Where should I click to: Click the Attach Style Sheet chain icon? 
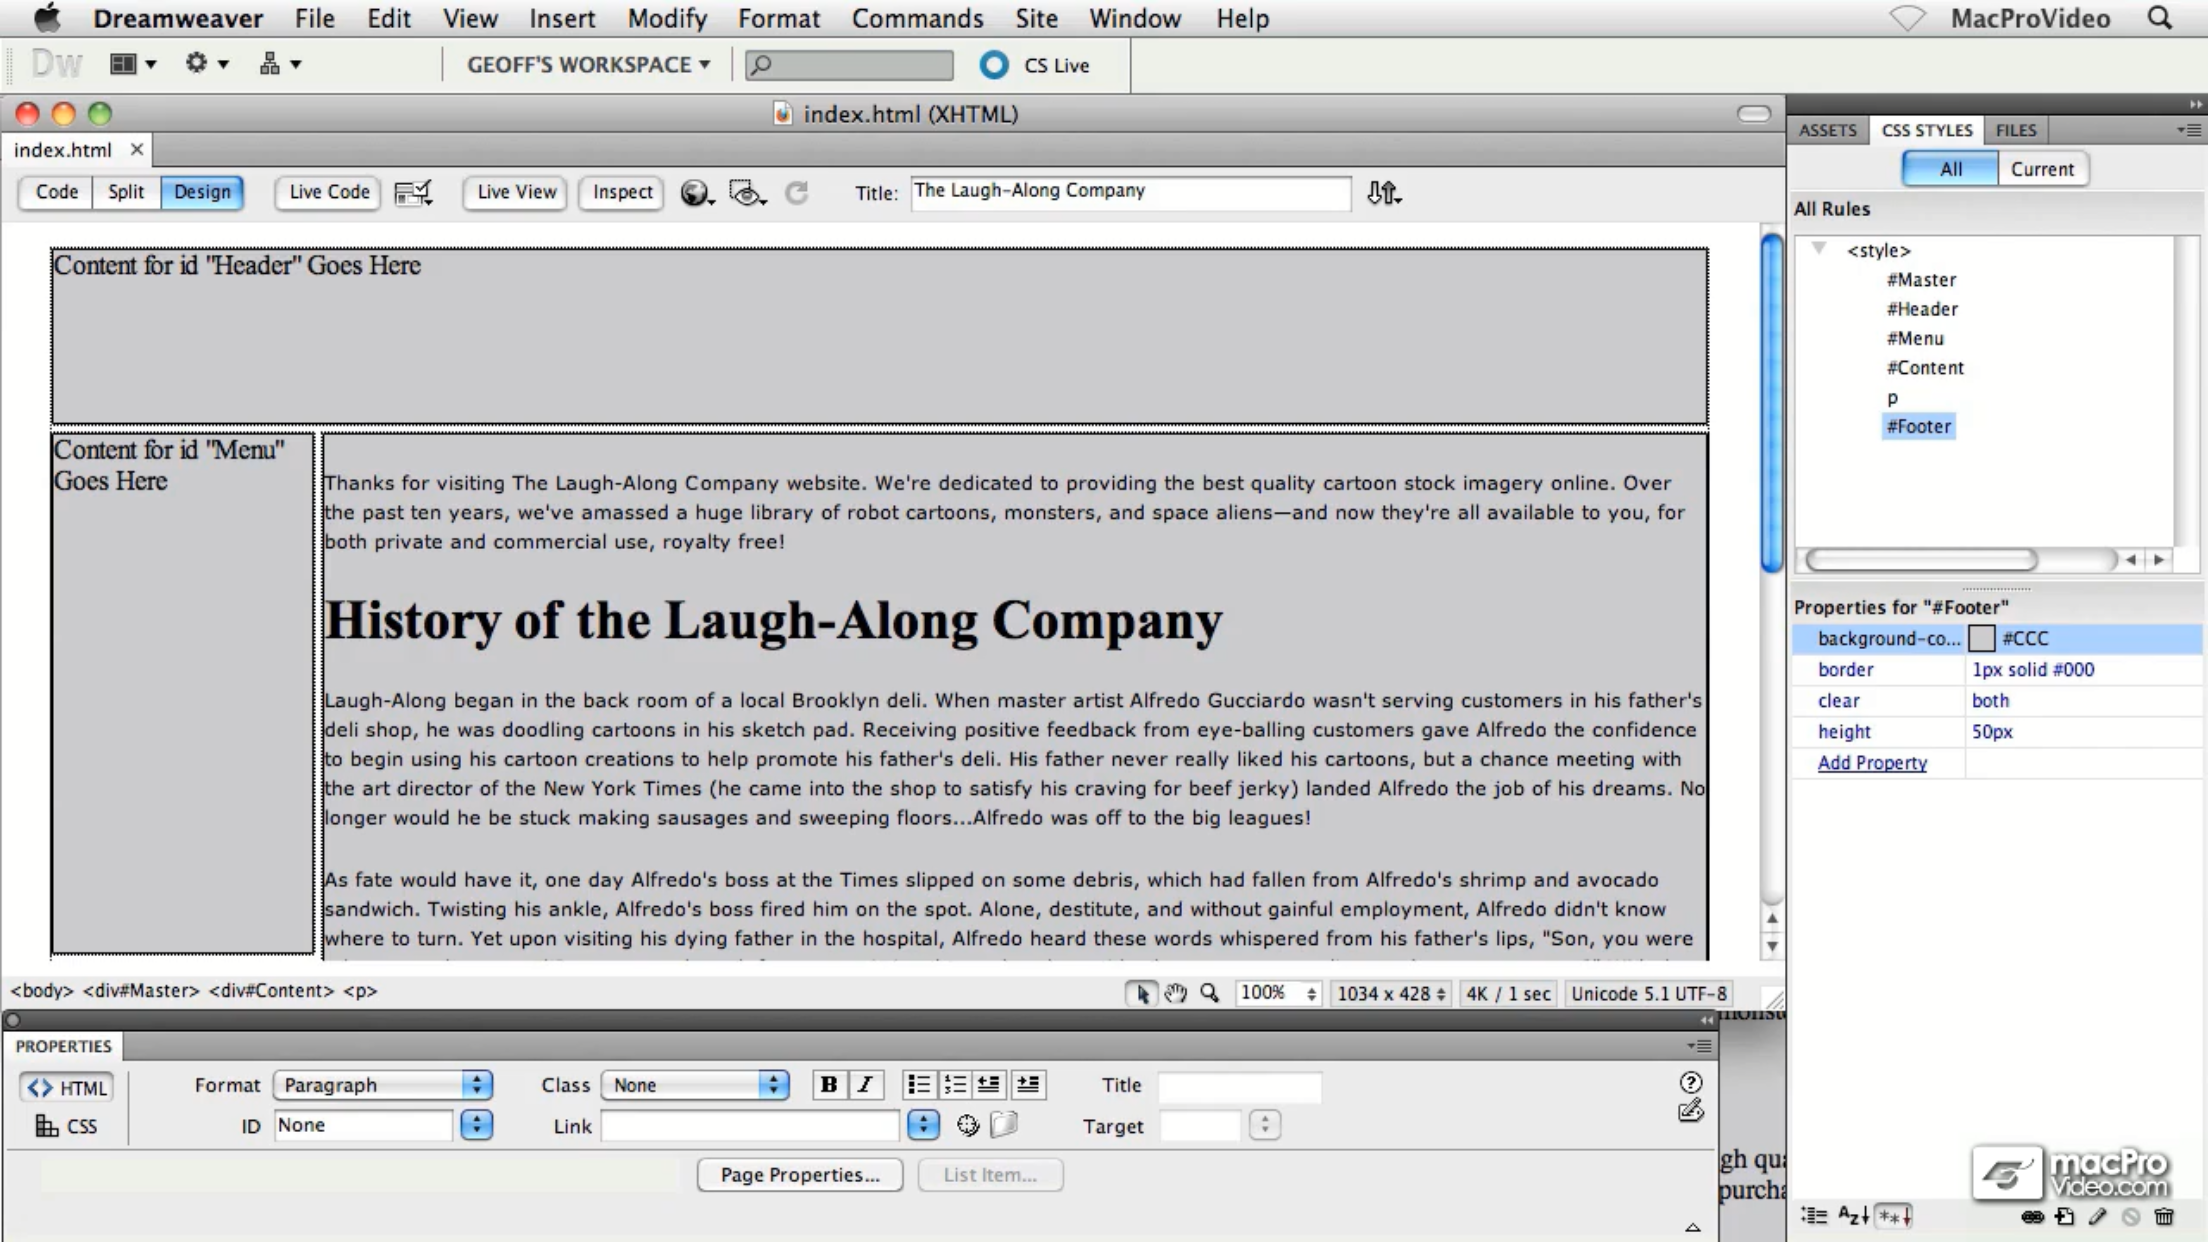[2032, 1217]
